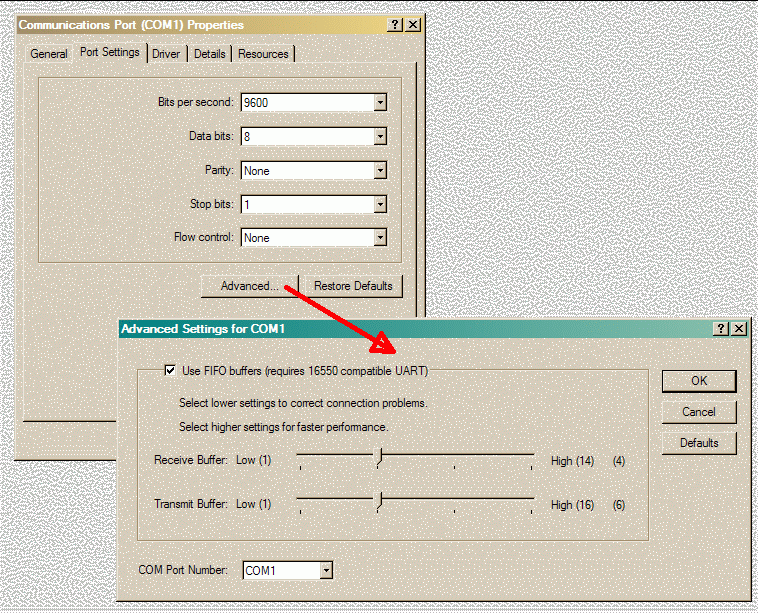758x613 pixels.
Task: Go to the Resources tab
Action: [x=263, y=54]
